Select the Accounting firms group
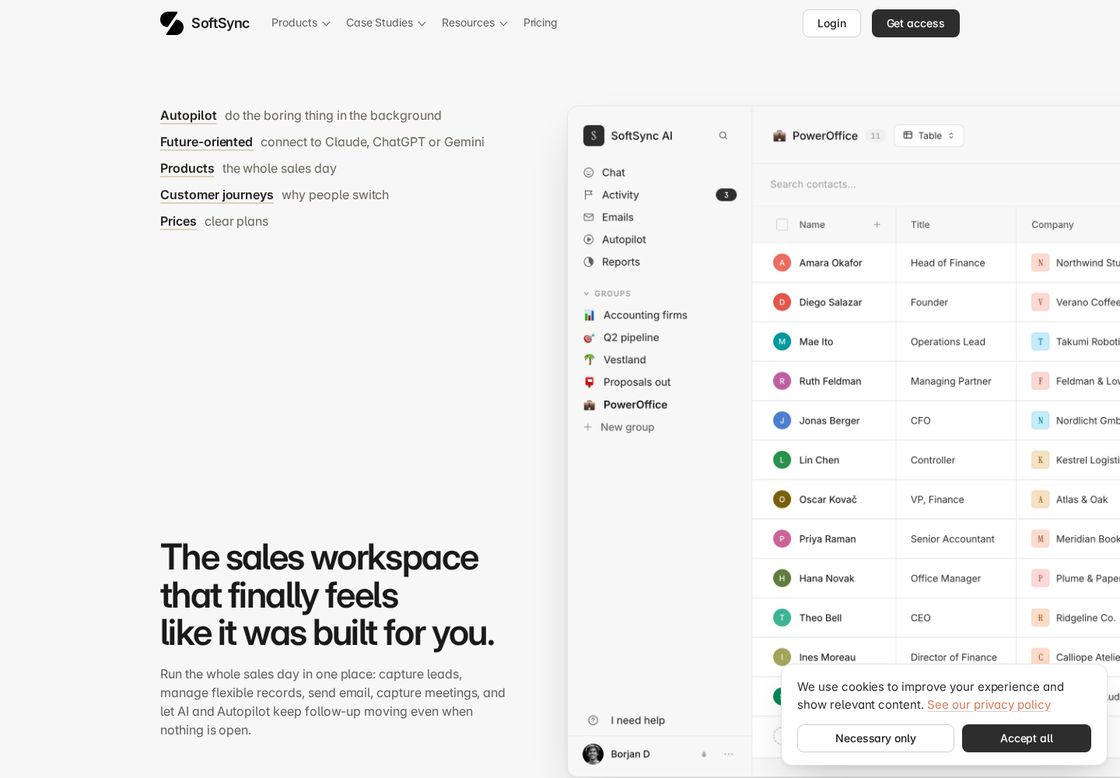The width and height of the screenshot is (1120, 778). pos(645,315)
